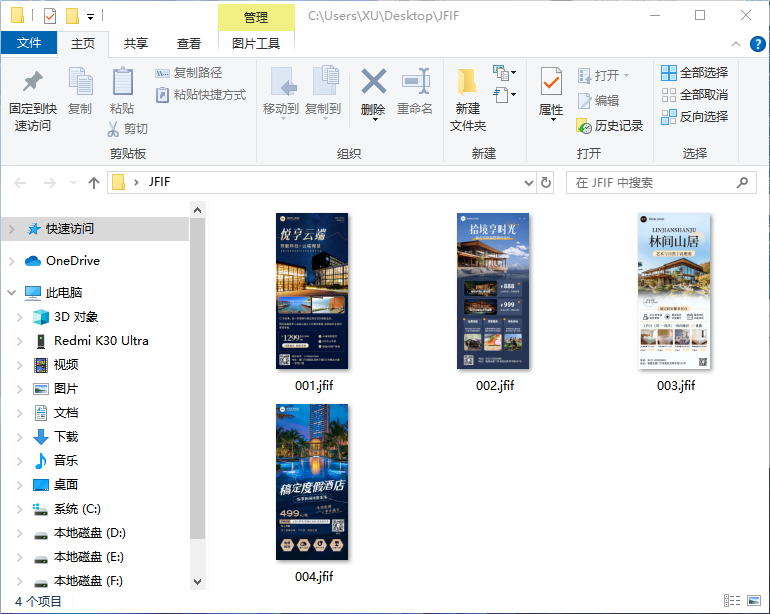The image size is (770, 614).
Task: Click the Pin to Quick access icon
Action: coord(32,82)
